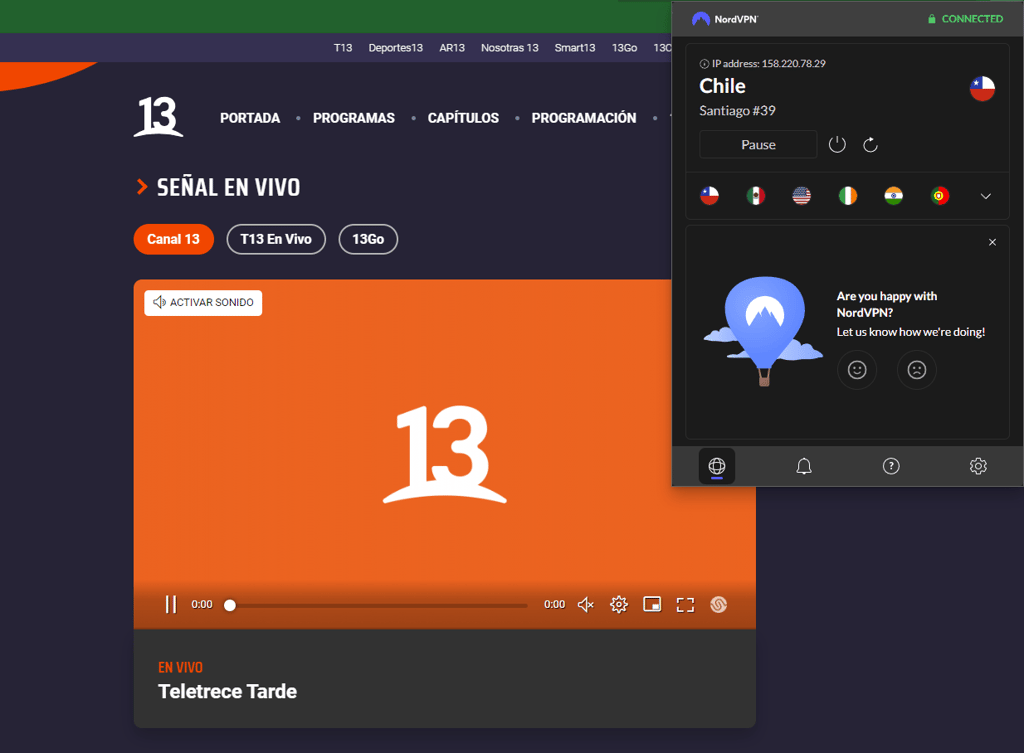Open NordVPN settings gear
This screenshot has width=1024, height=753.
pyautogui.click(x=978, y=466)
